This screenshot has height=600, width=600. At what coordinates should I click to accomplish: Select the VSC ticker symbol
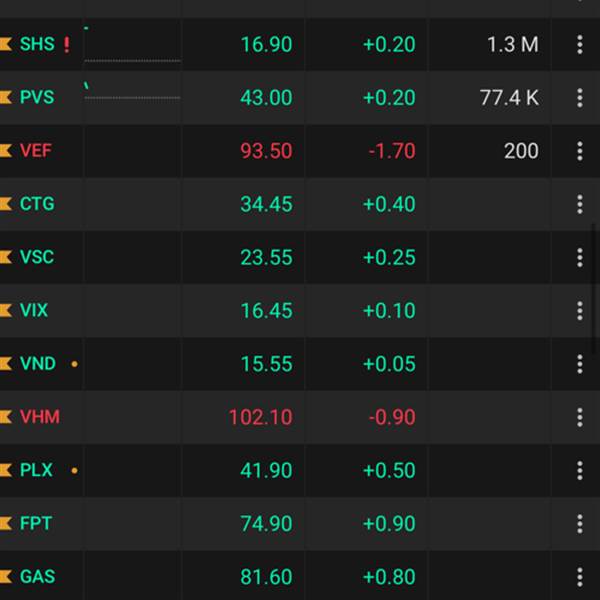[37, 257]
